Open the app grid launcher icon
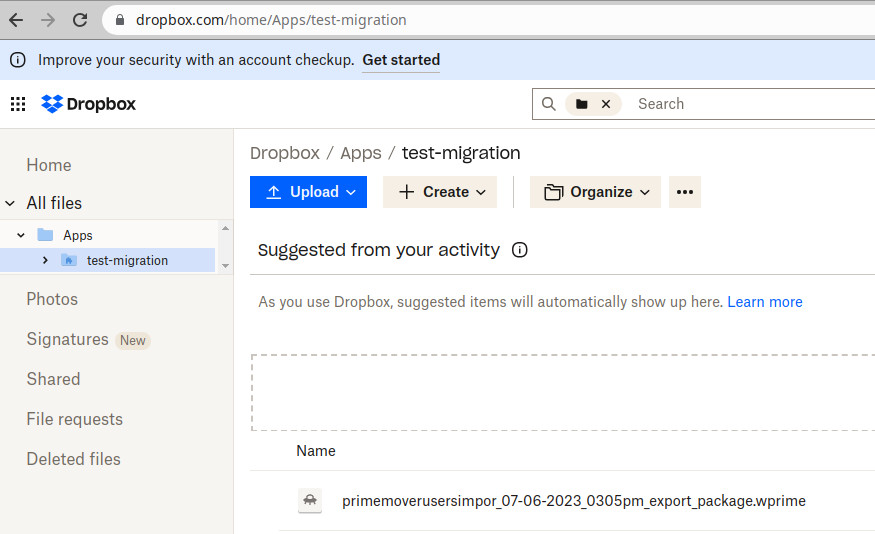Image resolution: width=875 pixels, height=534 pixels. tap(18, 104)
